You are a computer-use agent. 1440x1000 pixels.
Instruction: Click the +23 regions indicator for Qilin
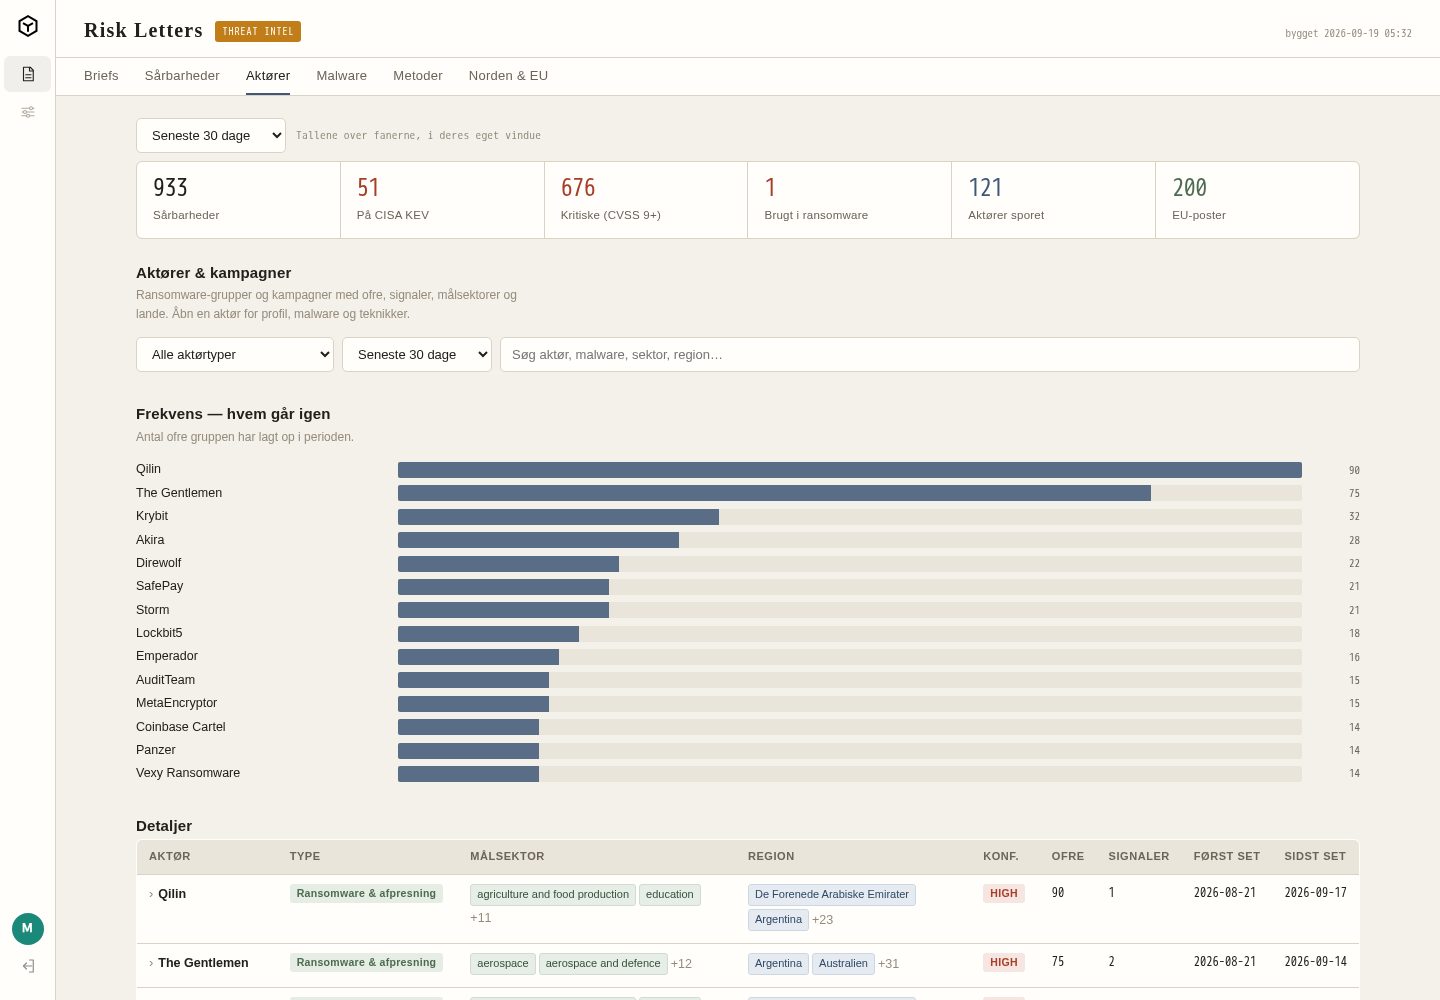click(x=822, y=920)
